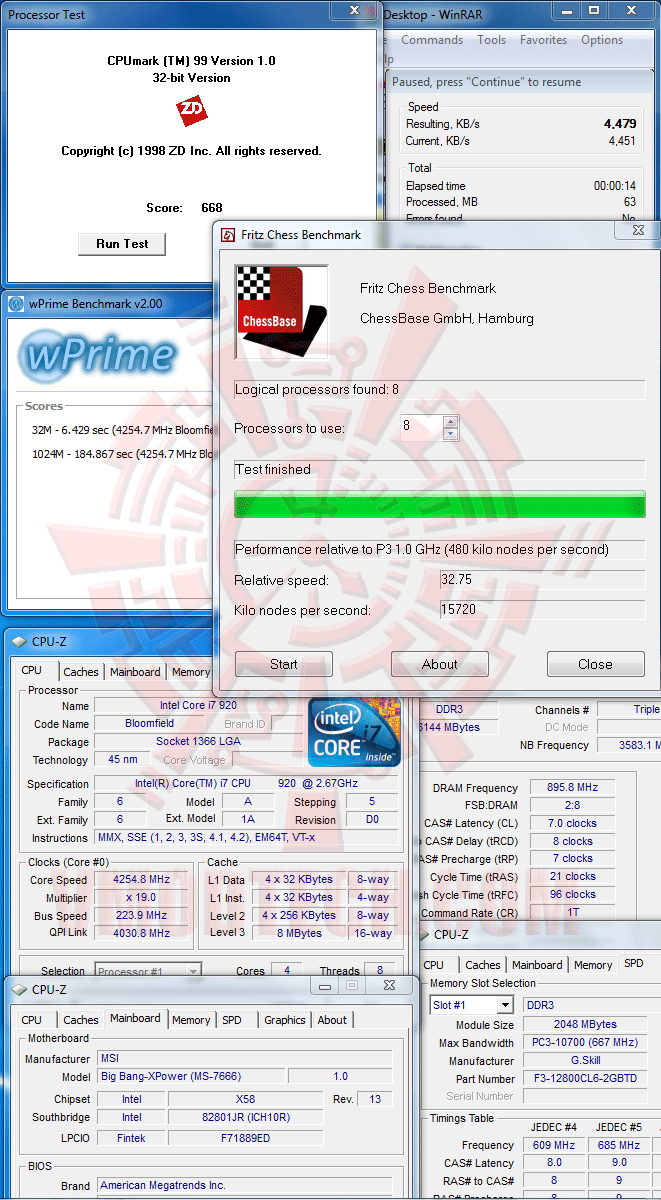Select CPU tab in SPD CPU-Z window

click(x=434, y=965)
